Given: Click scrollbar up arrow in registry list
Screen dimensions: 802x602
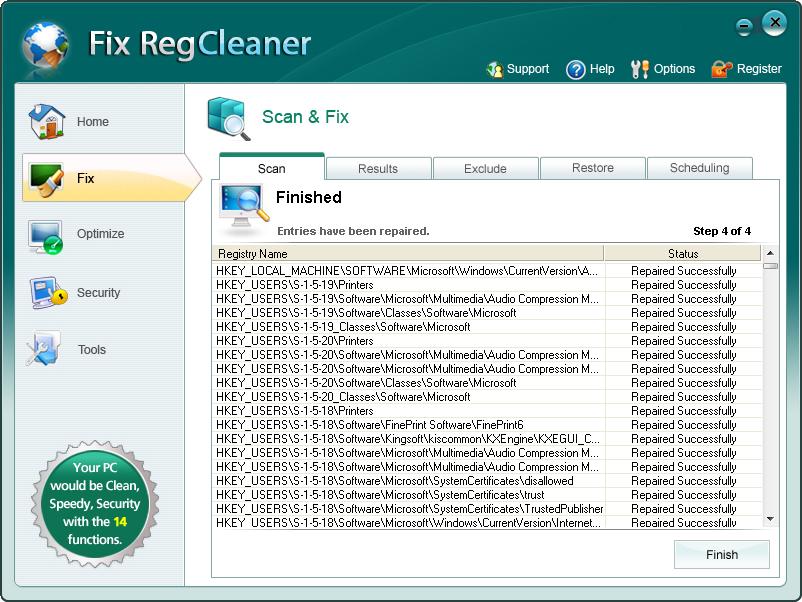Looking at the screenshot, I should (770, 254).
